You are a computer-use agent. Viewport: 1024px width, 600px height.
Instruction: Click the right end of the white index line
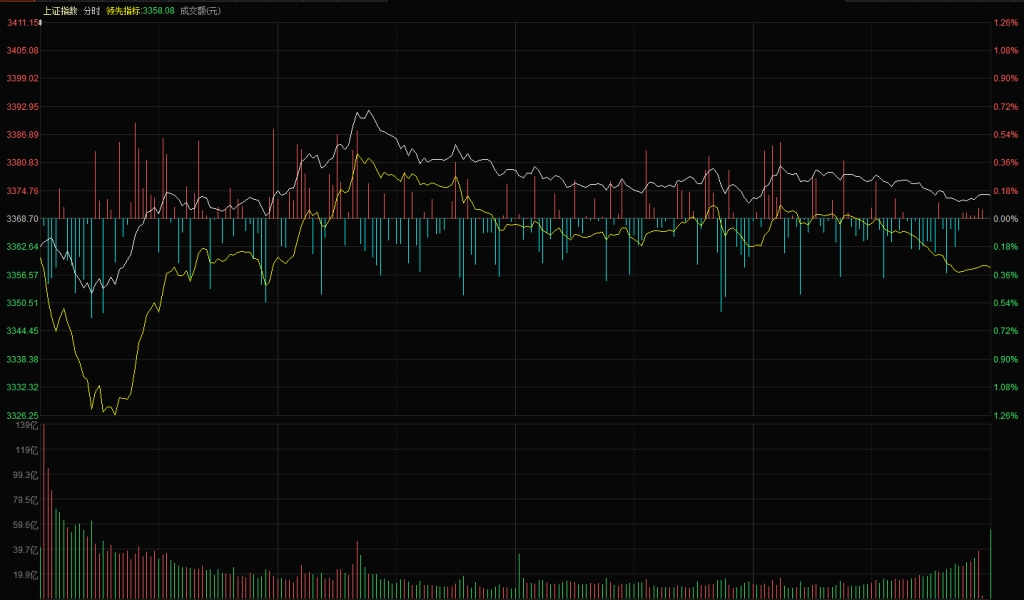pyautogui.click(x=989, y=194)
